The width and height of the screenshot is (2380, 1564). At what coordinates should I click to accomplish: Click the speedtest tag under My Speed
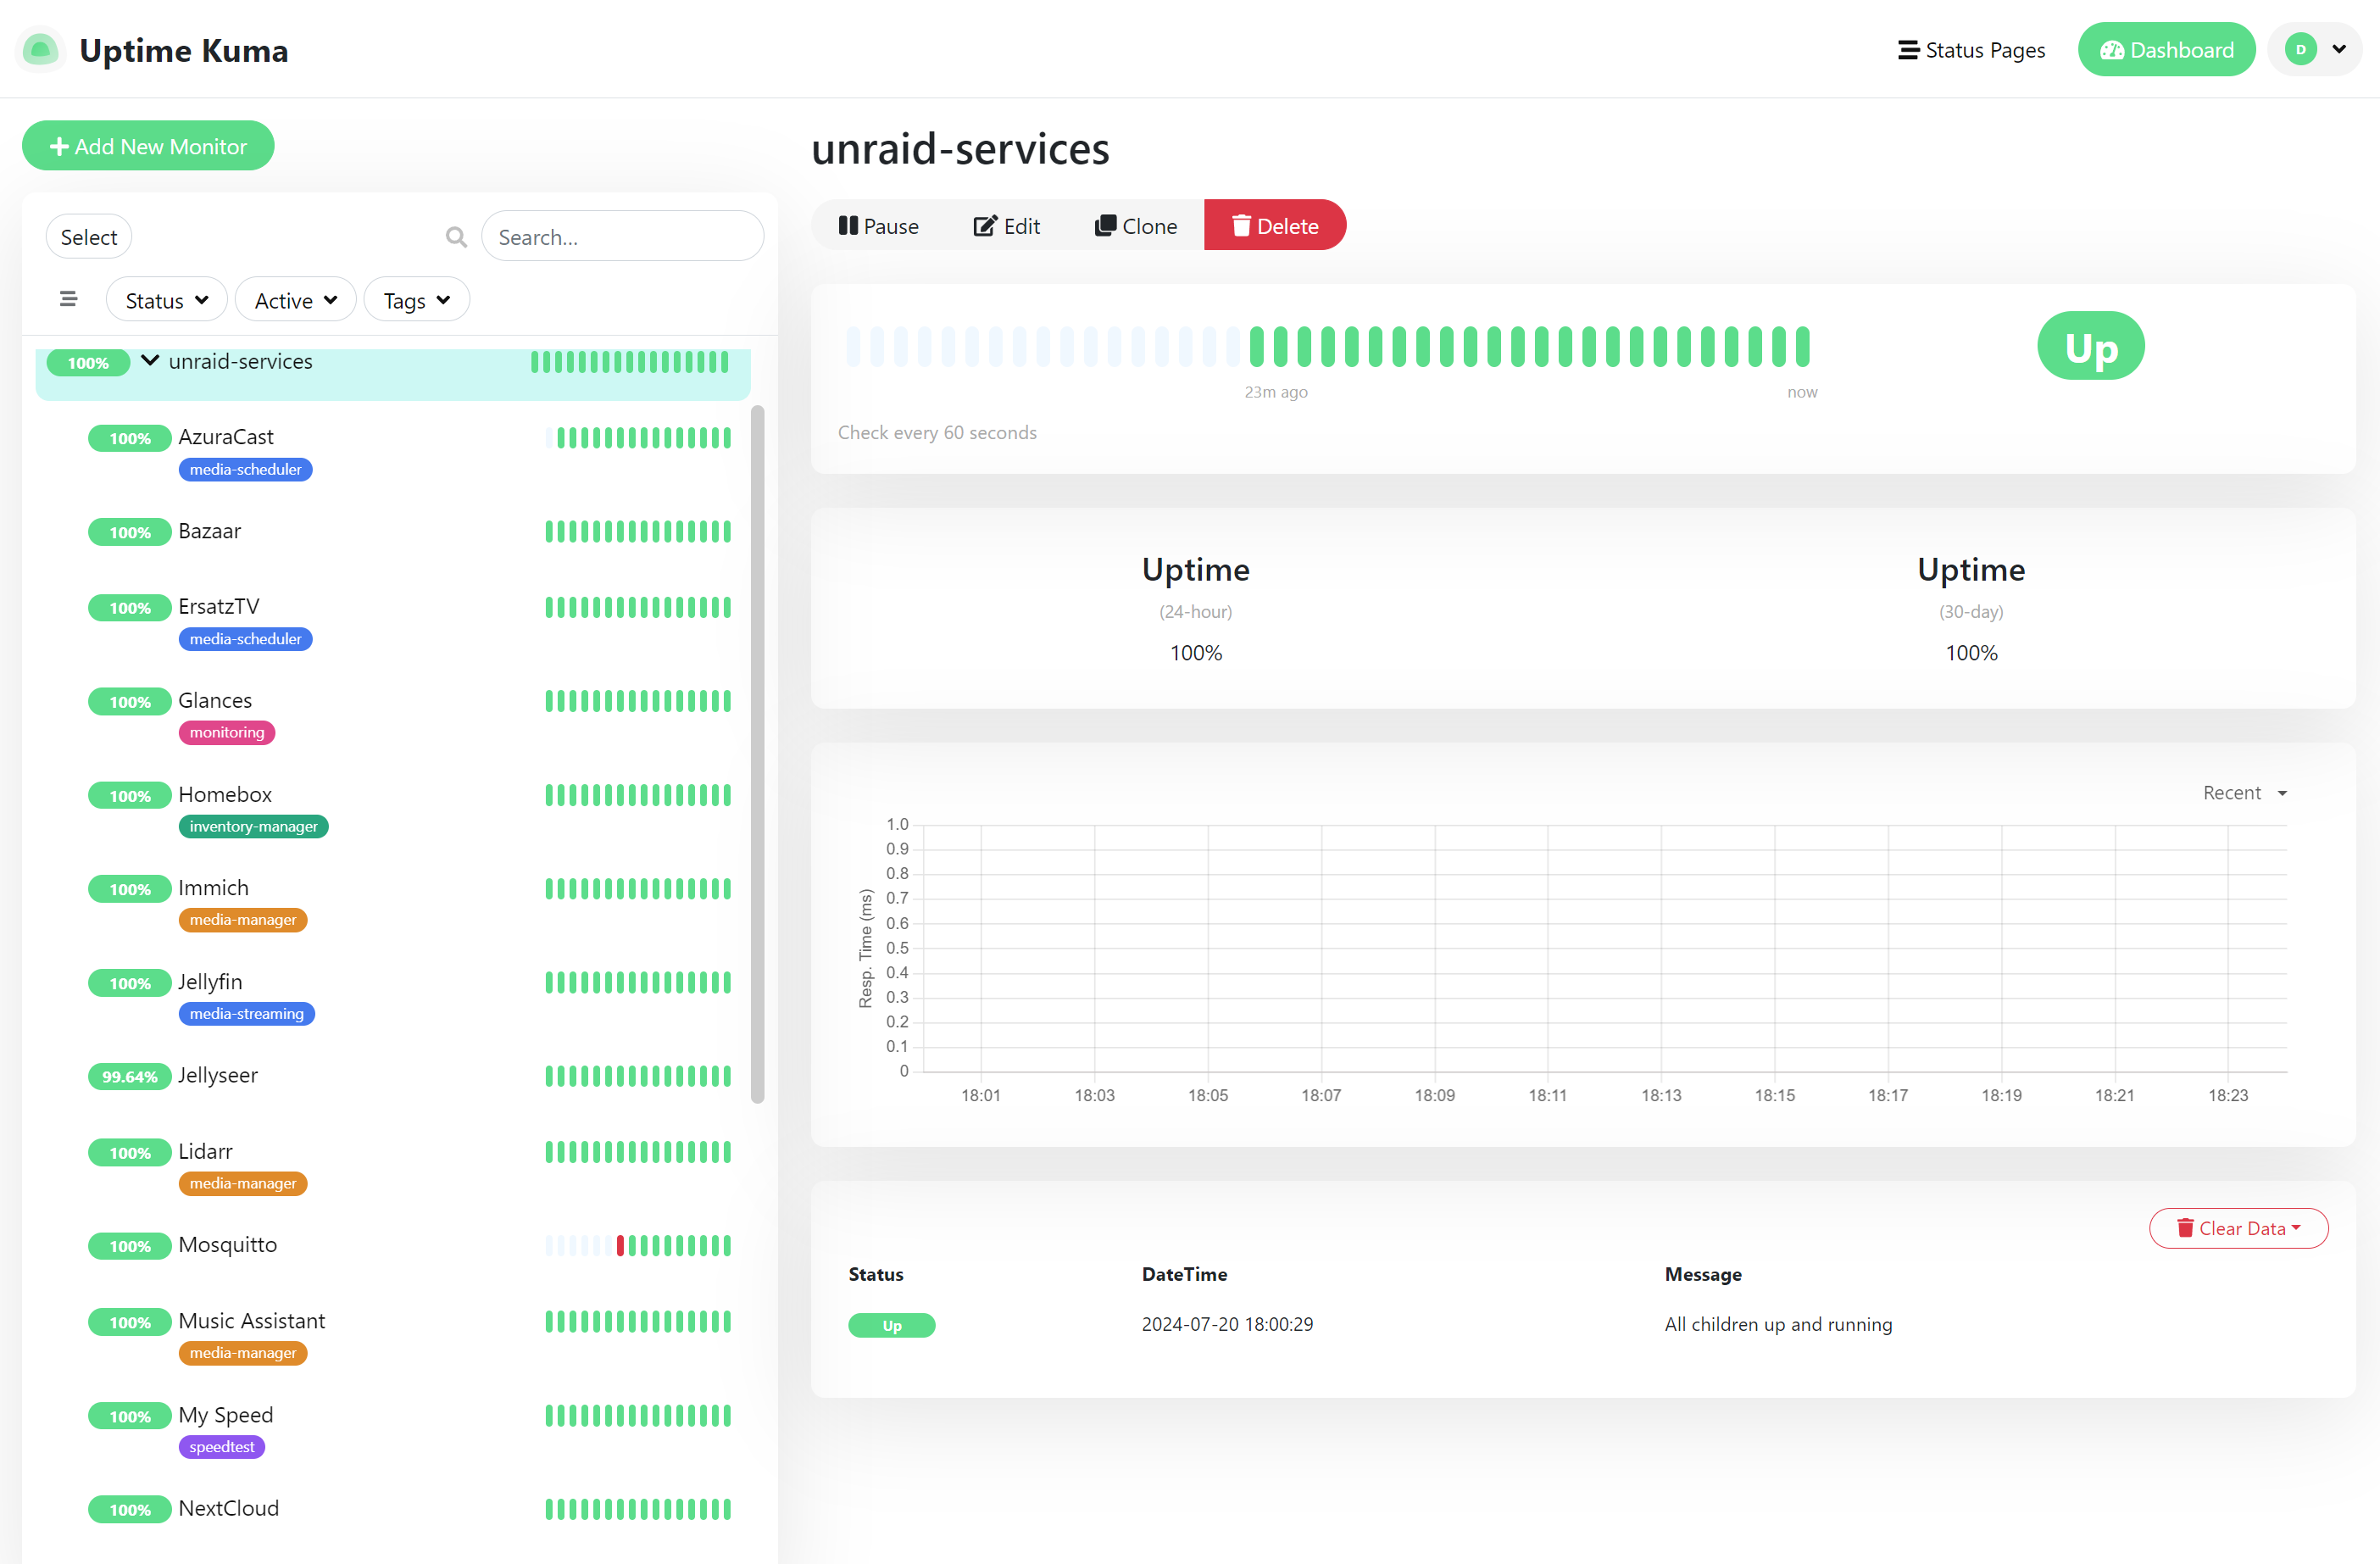(x=222, y=1447)
